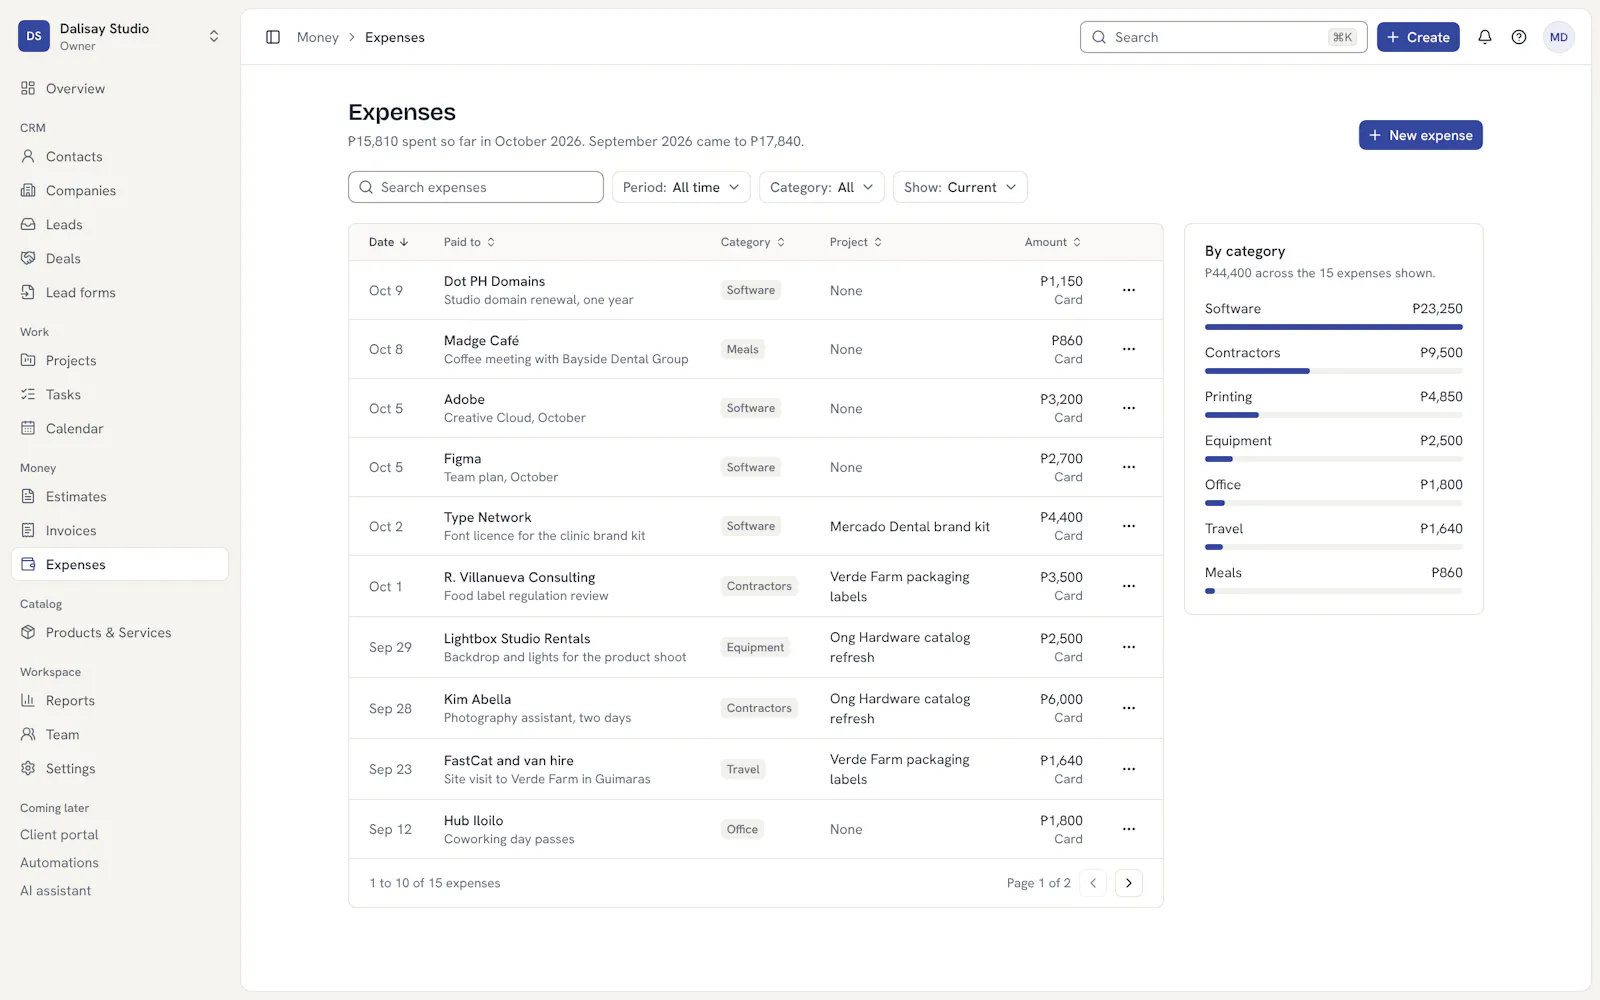Open the Show: Current dropdown

pos(960,187)
